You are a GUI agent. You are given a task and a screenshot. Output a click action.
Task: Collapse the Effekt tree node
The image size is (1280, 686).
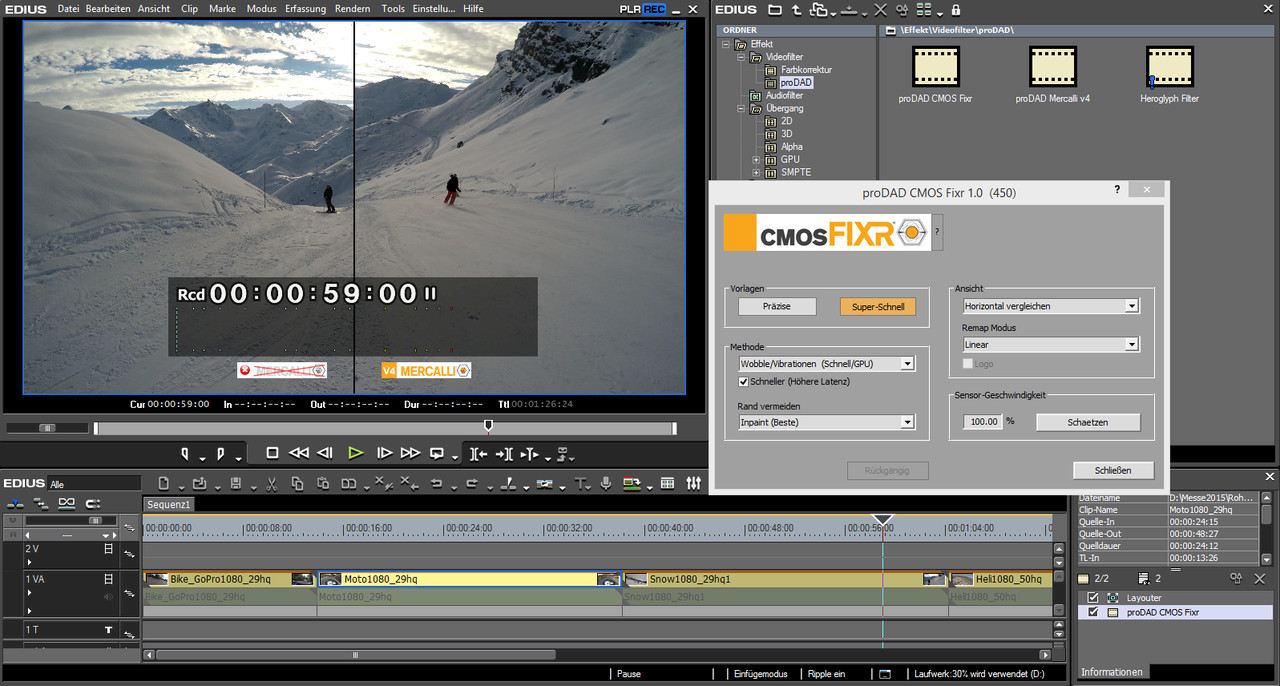click(727, 45)
